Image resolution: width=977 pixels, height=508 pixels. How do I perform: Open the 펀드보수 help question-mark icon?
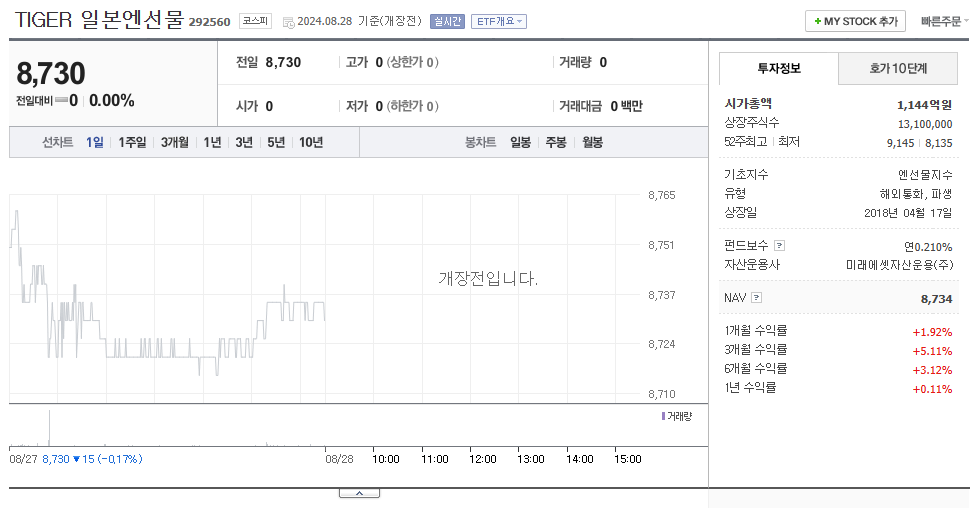[x=779, y=246]
